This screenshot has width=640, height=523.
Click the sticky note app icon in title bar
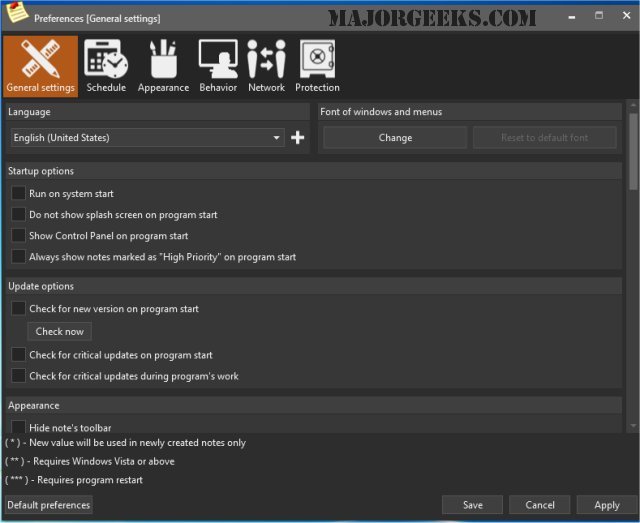click(x=17, y=12)
